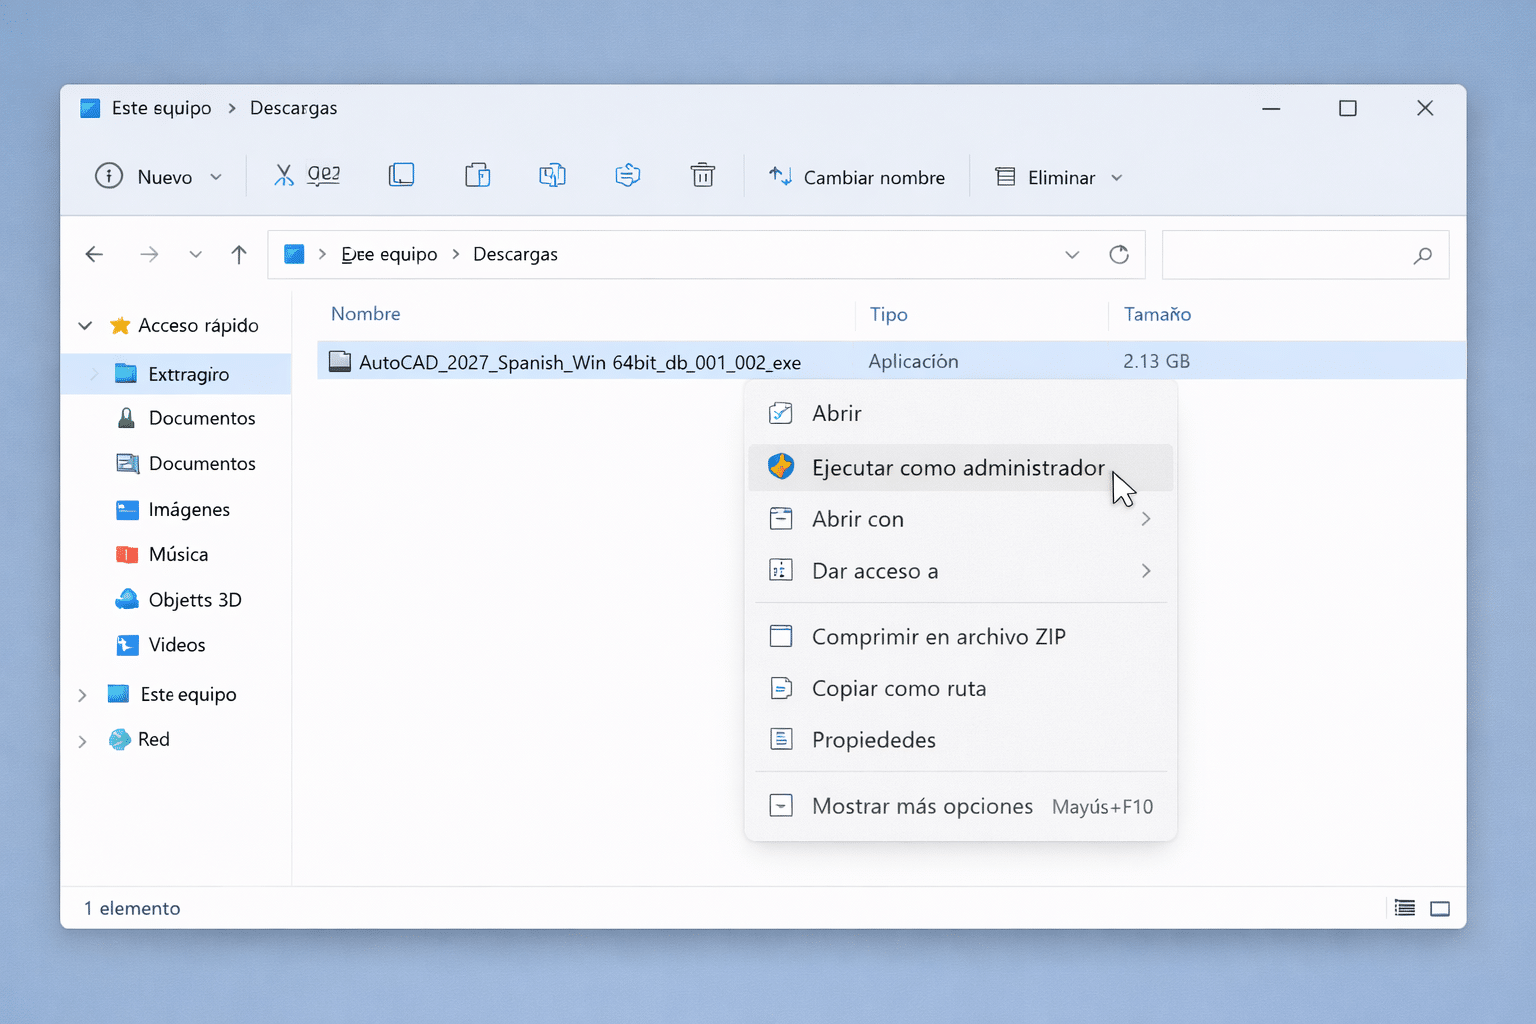1536x1024 pixels.
Task: Expand the Nuevo dropdown arrow
Action: (216, 176)
